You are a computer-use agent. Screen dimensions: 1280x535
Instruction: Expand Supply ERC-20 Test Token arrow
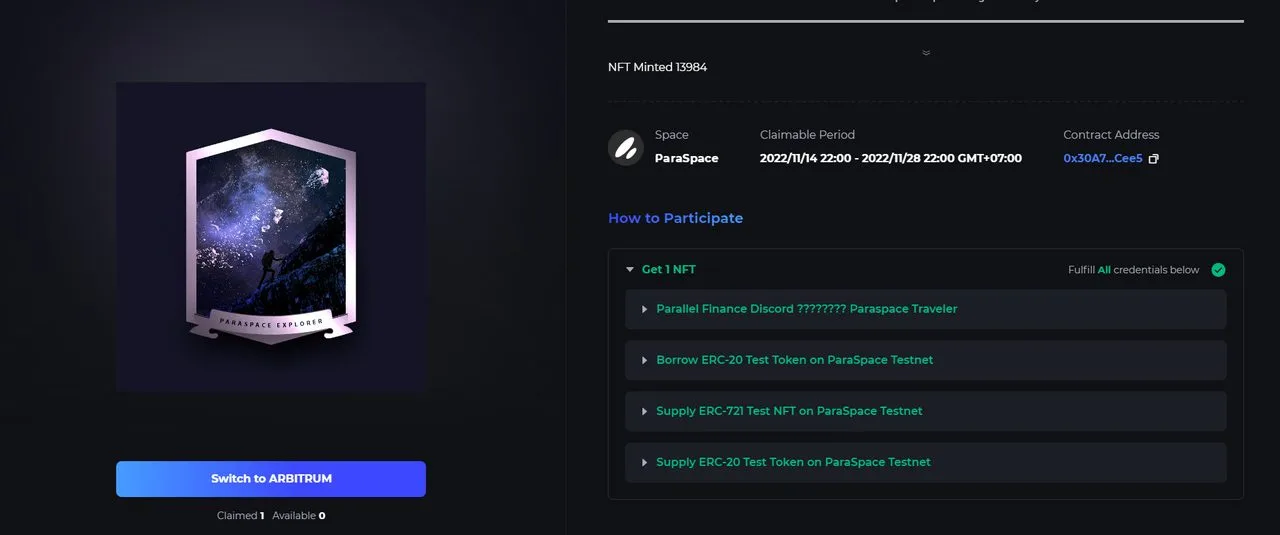[x=645, y=463]
